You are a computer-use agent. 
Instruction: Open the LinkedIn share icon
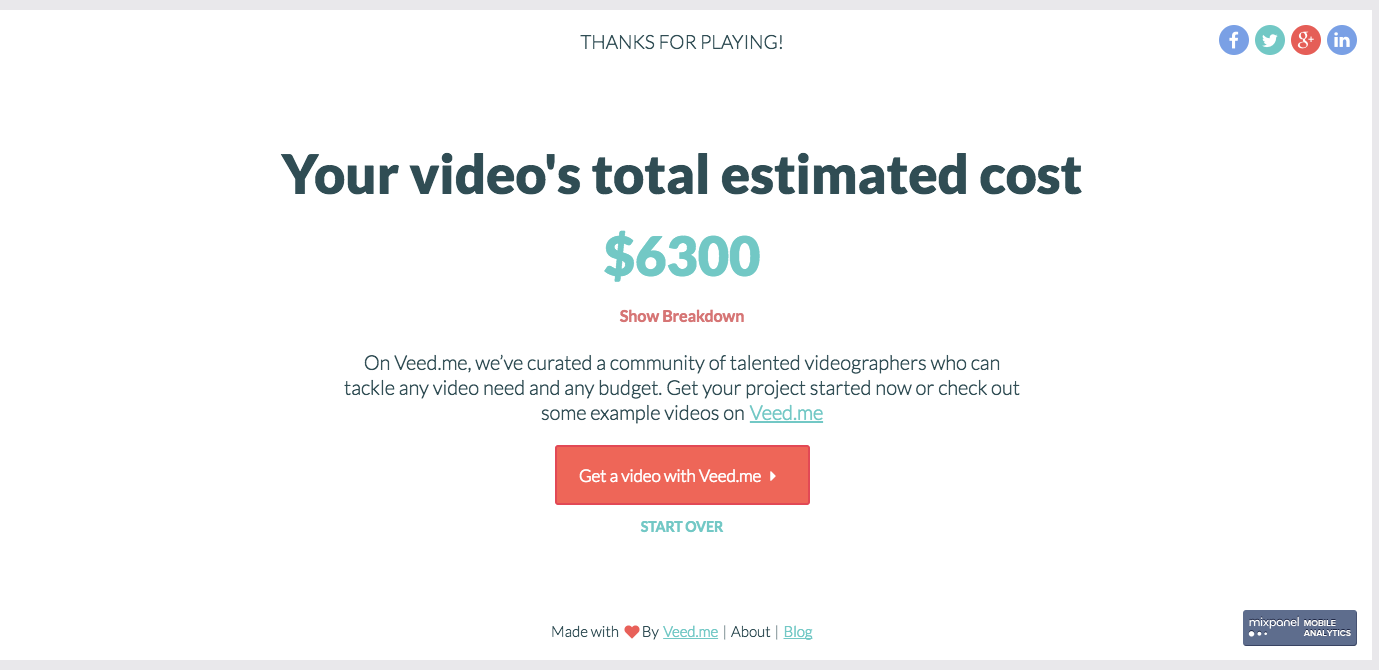click(x=1342, y=40)
